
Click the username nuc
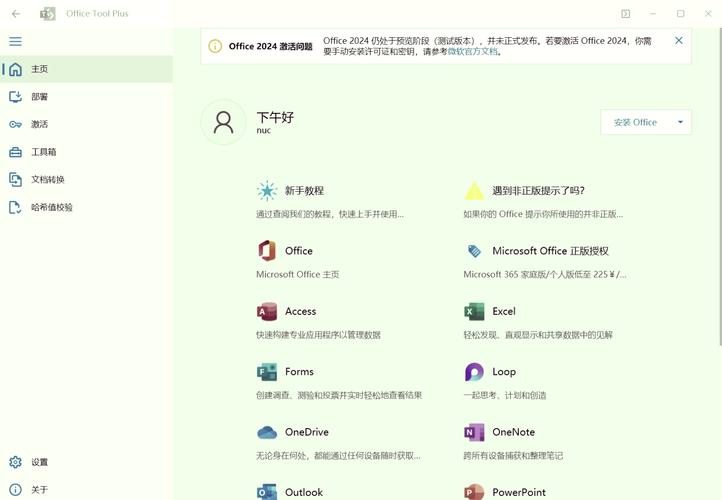coord(263,131)
